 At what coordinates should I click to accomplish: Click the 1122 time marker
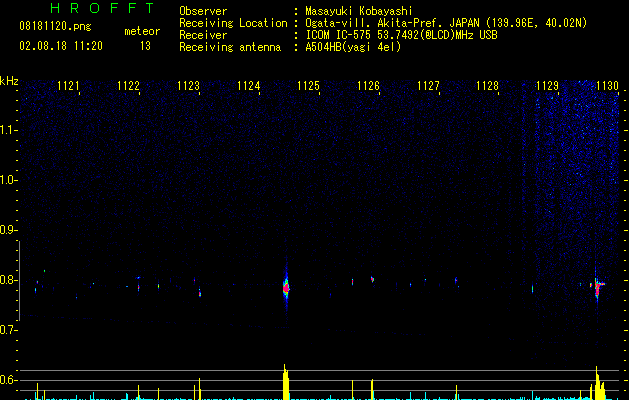click(x=128, y=86)
